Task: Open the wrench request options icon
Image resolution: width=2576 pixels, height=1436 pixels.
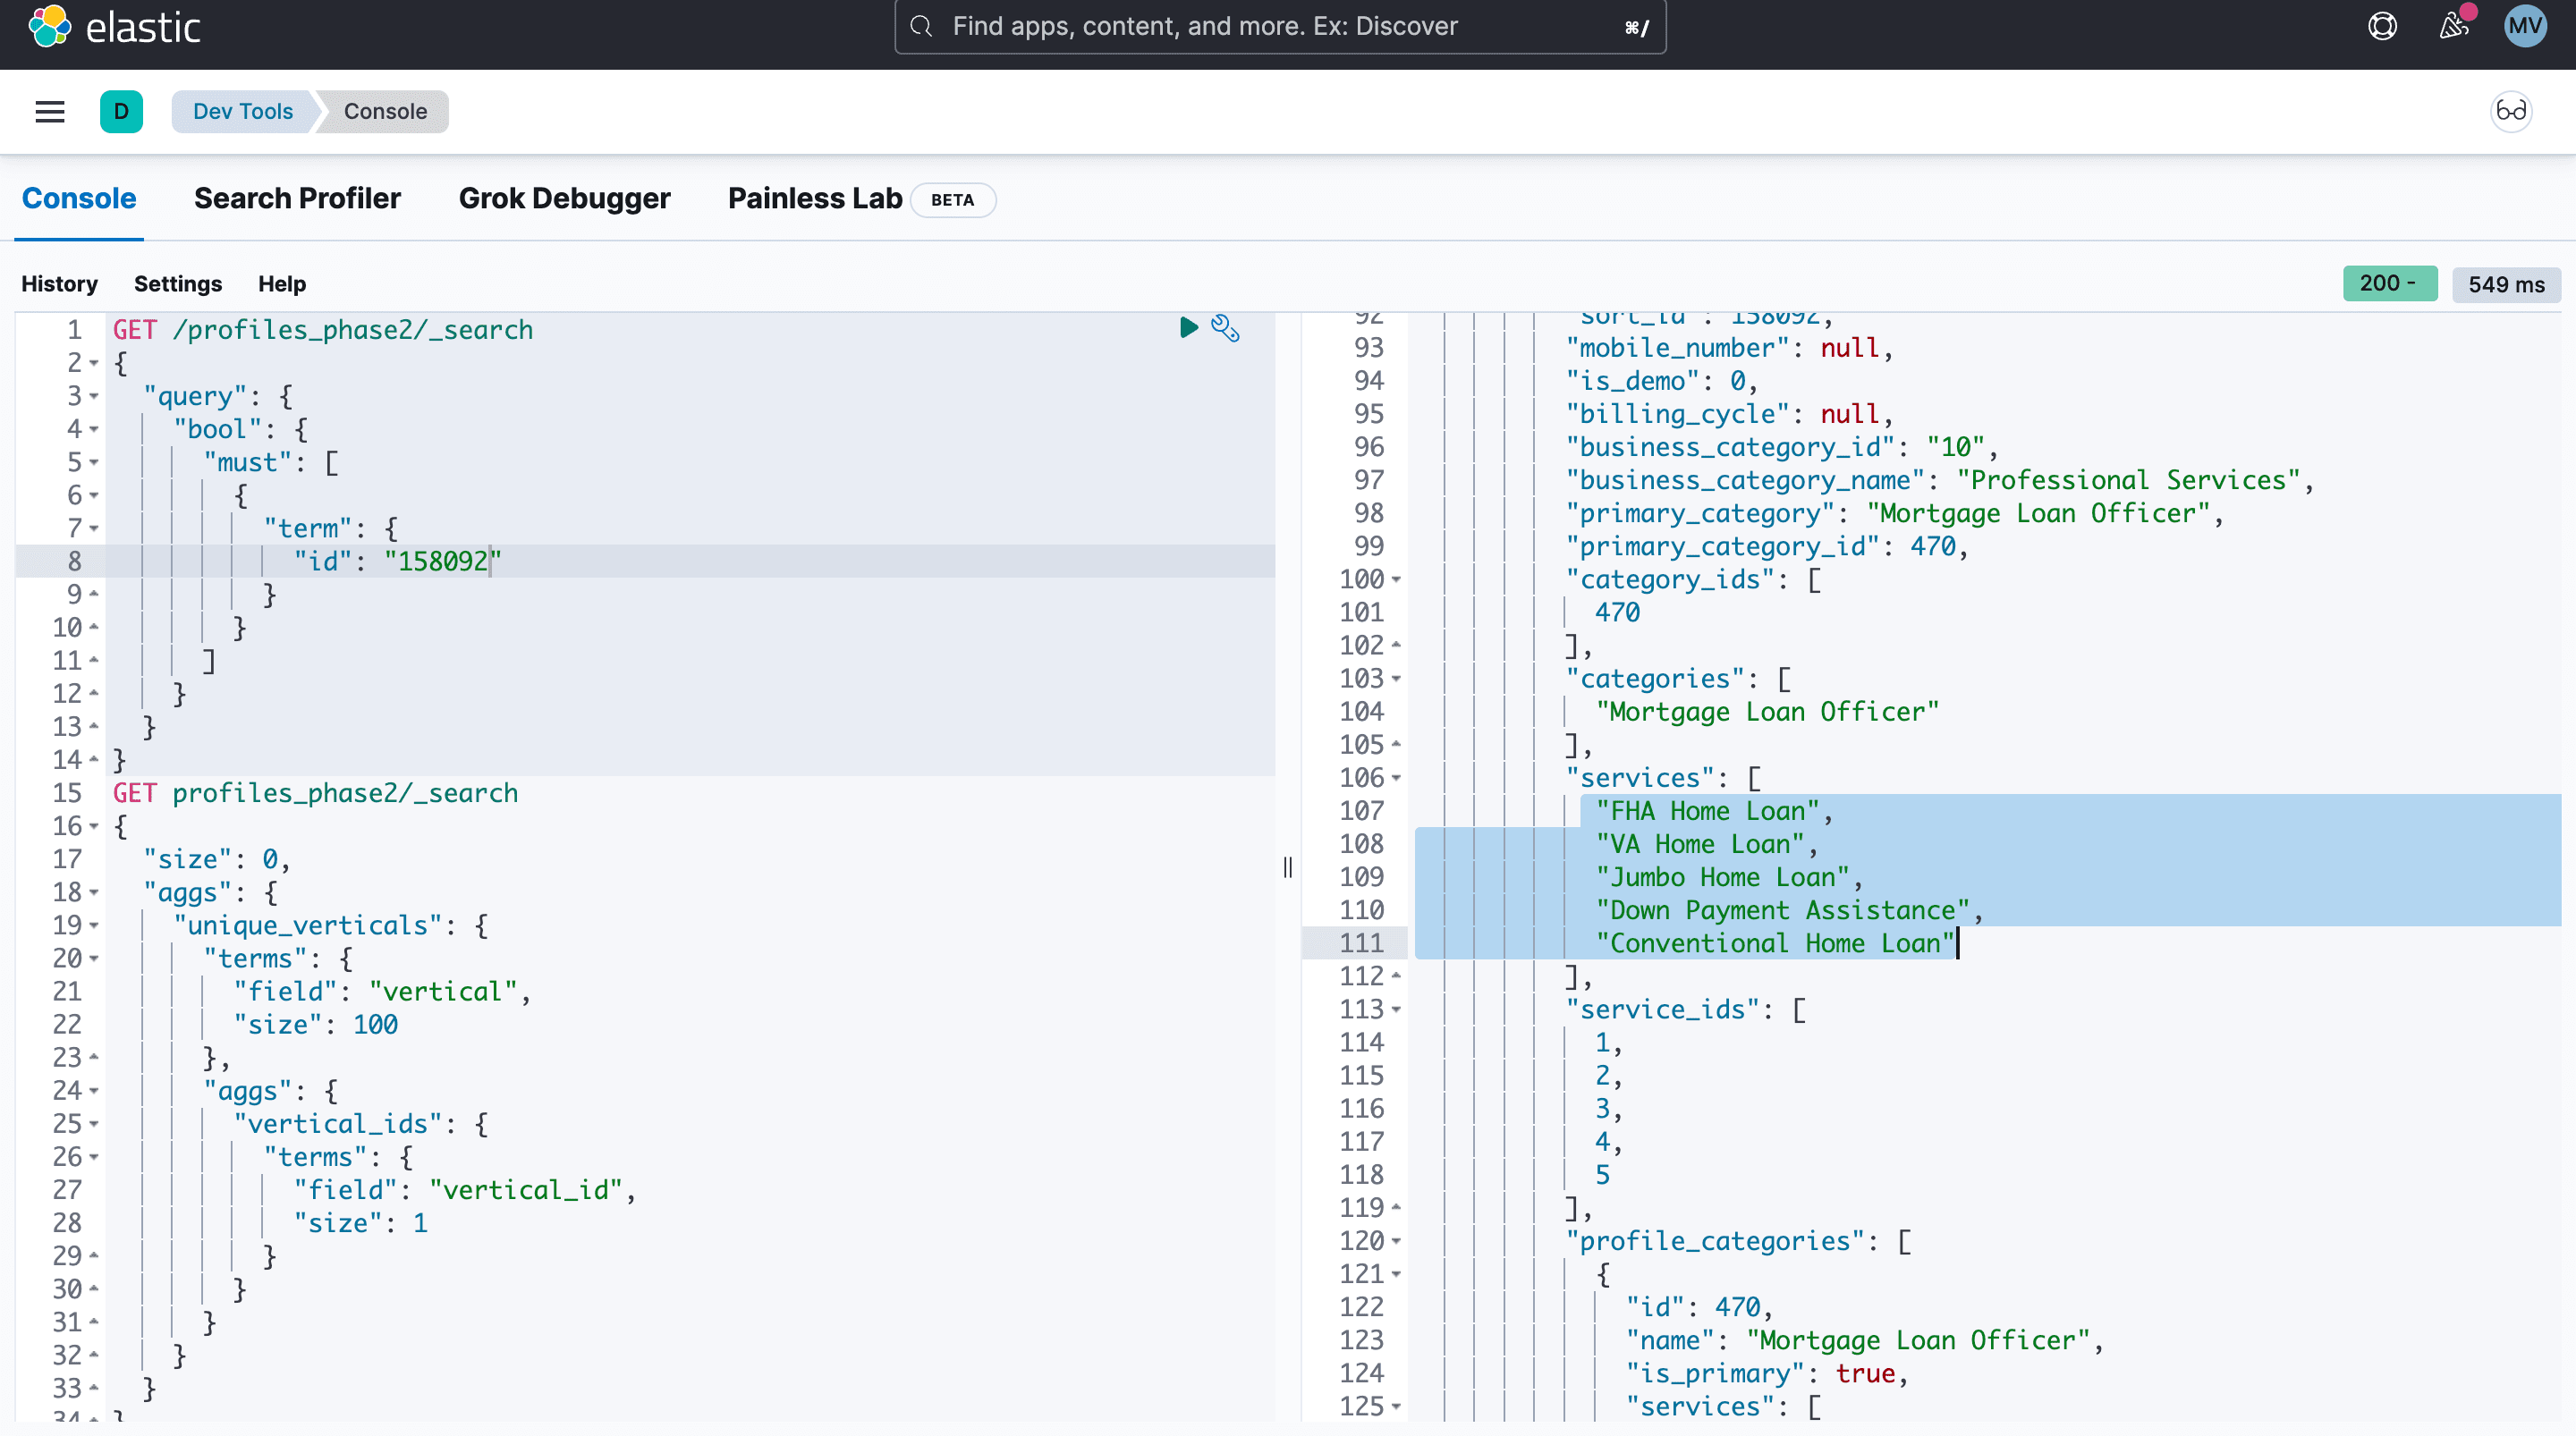Action: tap(1225, 328)
